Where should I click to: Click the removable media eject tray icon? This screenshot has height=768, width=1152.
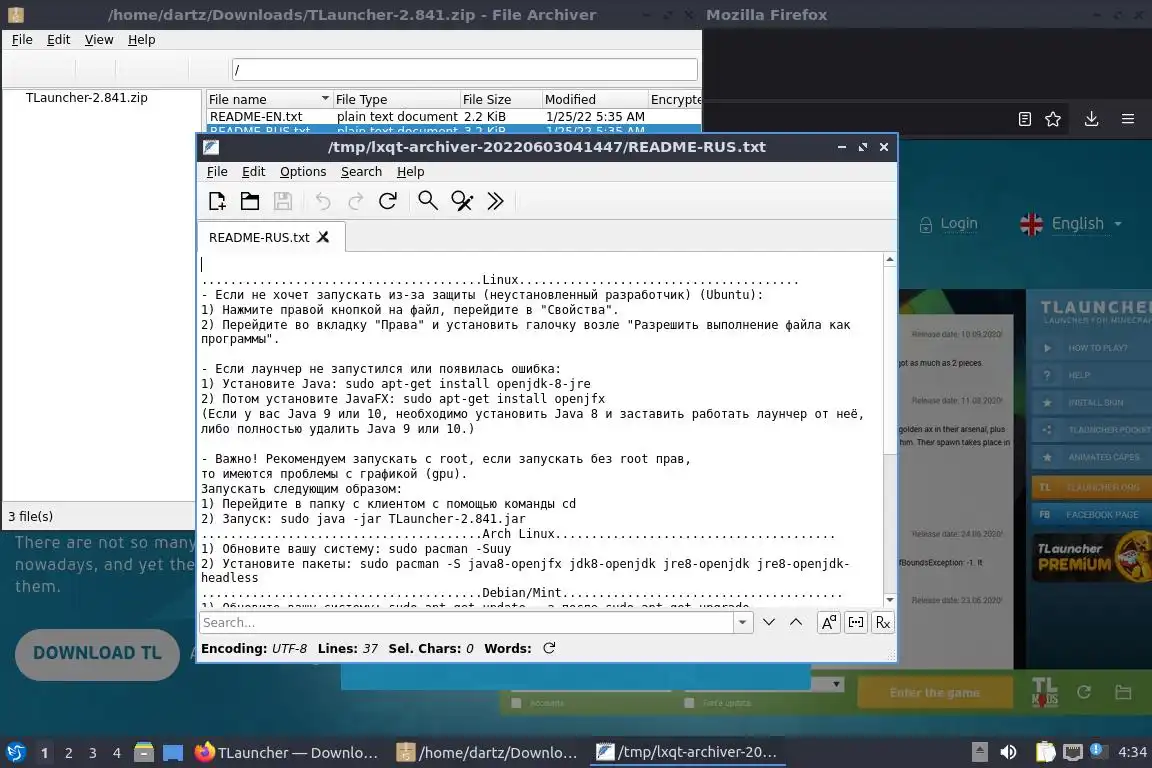(979, 752)
